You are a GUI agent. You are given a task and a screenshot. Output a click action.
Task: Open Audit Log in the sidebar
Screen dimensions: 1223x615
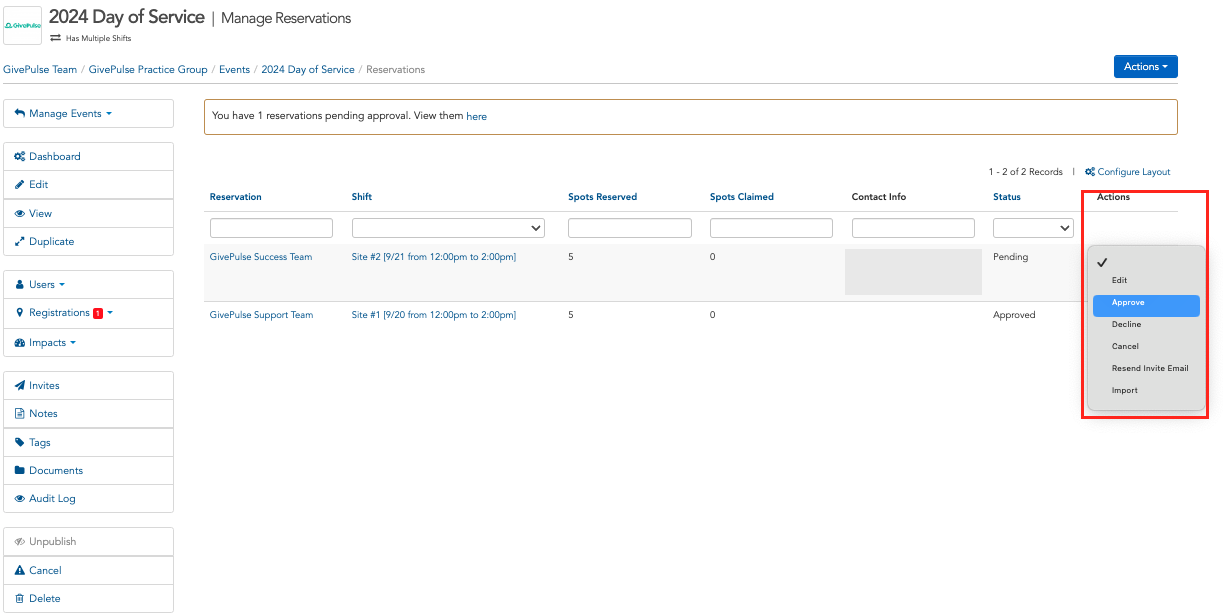coord(88,498)
